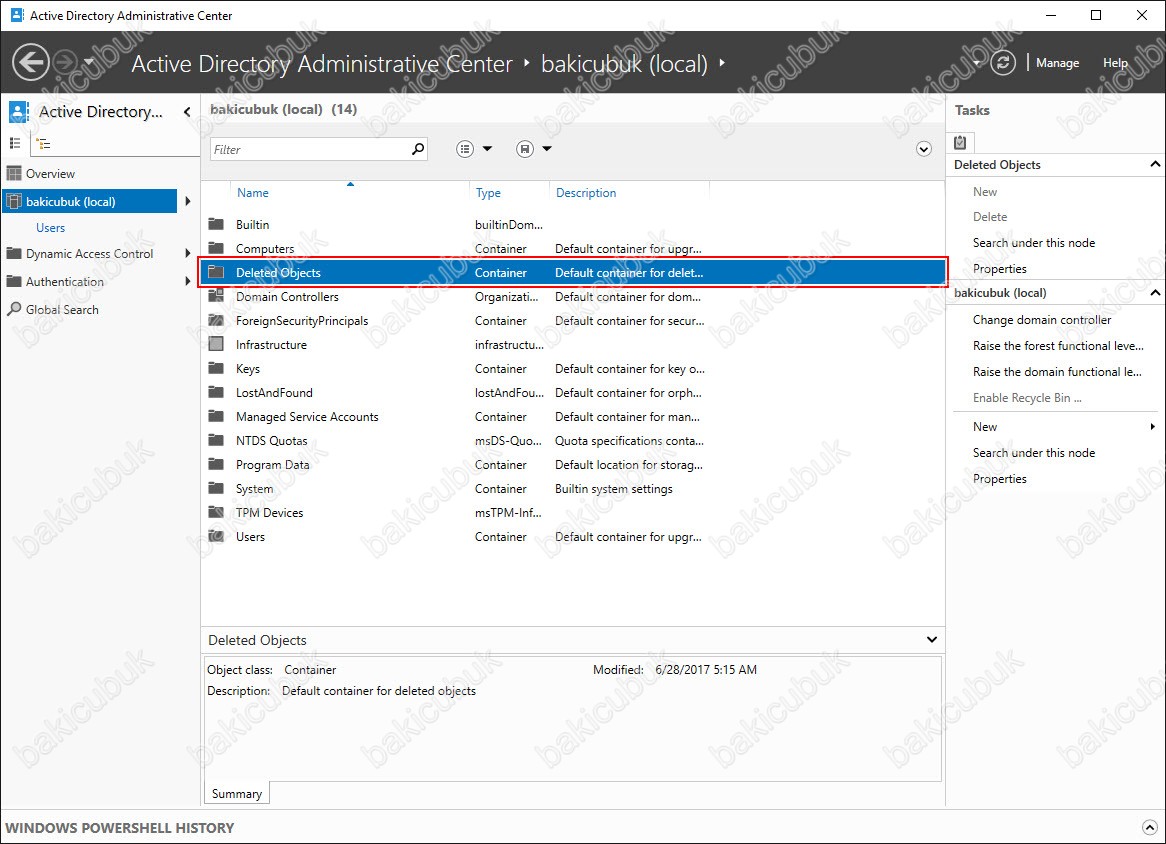Click the Tasks pane clipboard icon
1166x844 pixels.
tap(960, 142)
